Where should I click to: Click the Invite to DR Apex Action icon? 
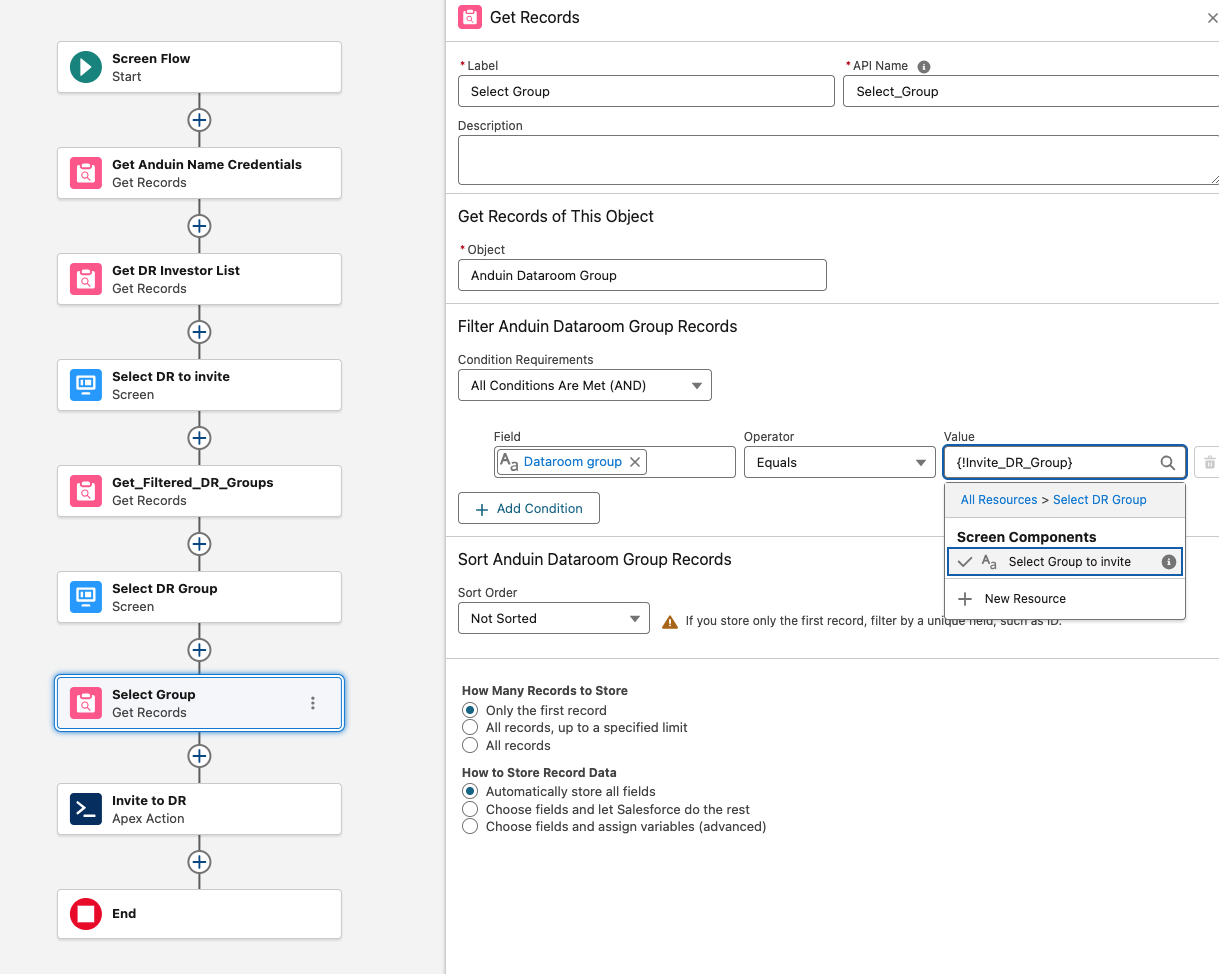pos(85,809)
